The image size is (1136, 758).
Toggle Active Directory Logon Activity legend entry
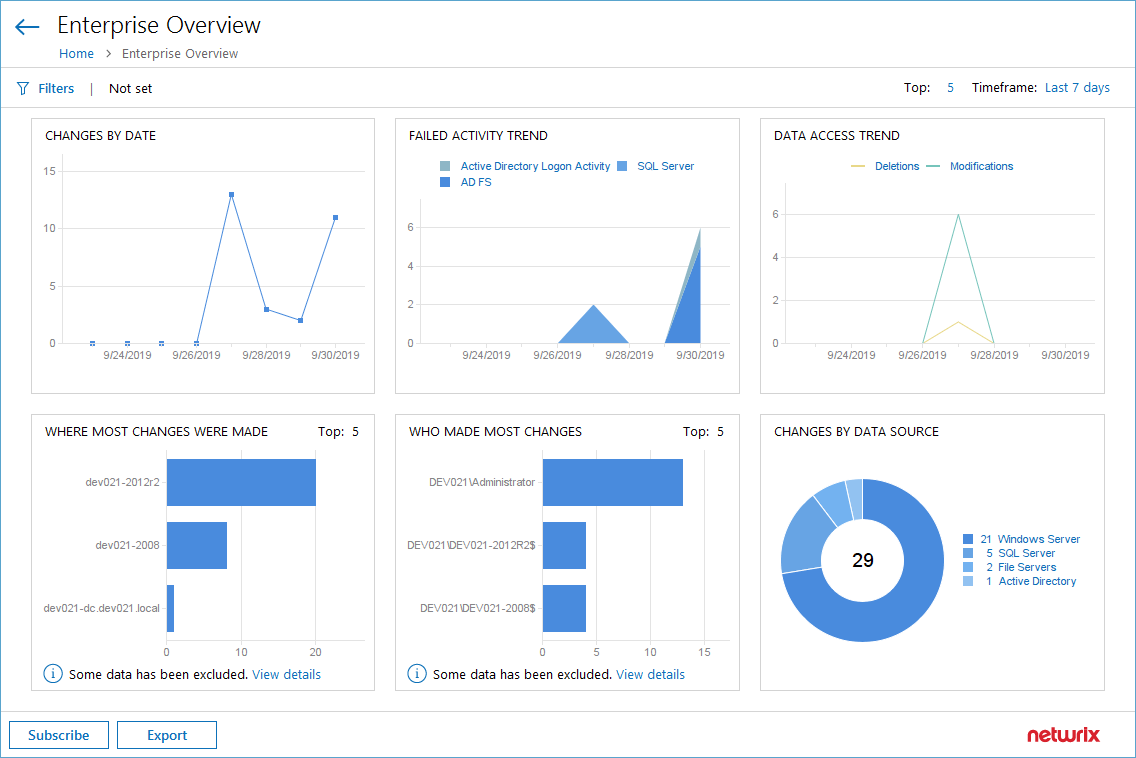[x=536, y=165]
